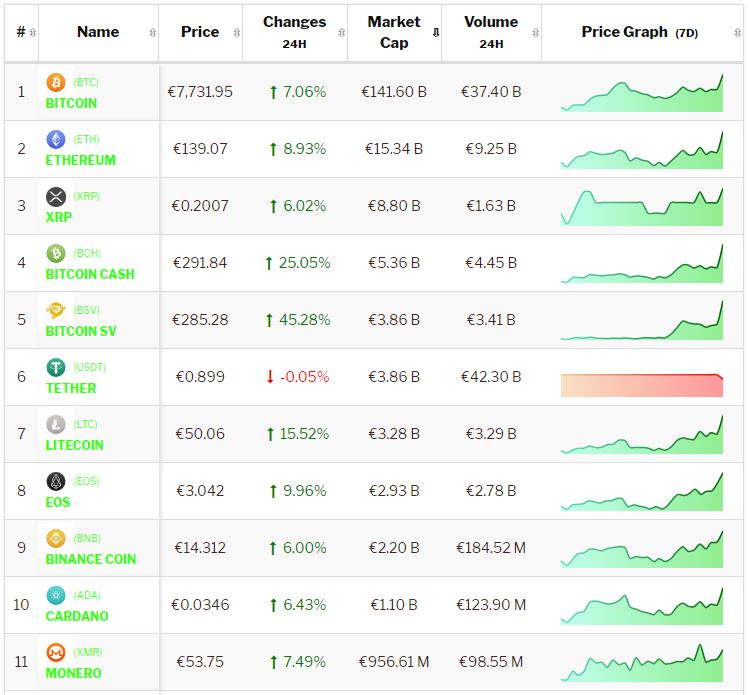Image resolution: width=749 pixels, height=695 pixels.
Task: Sort the table by Name header
Action: pyautogui.click(x=98, y=32)
